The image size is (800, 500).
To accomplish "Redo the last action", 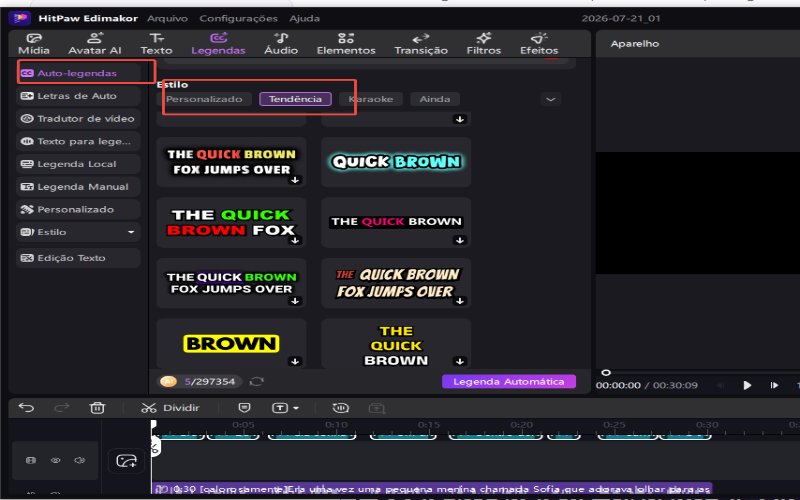I will [62, 408].
